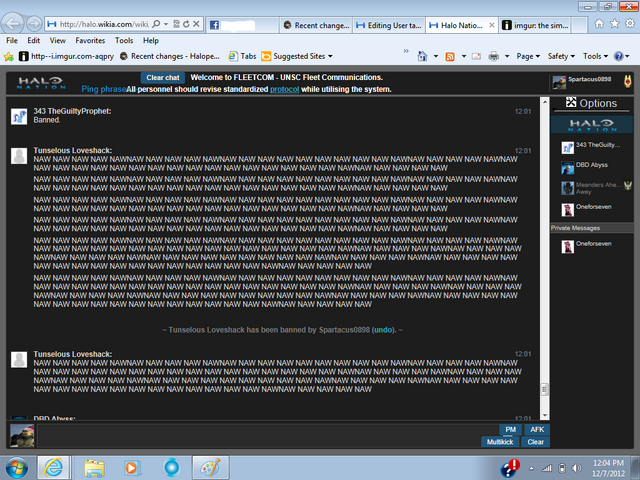
Task: Click the Read mail envelope icon
Action: click(476, 56)
